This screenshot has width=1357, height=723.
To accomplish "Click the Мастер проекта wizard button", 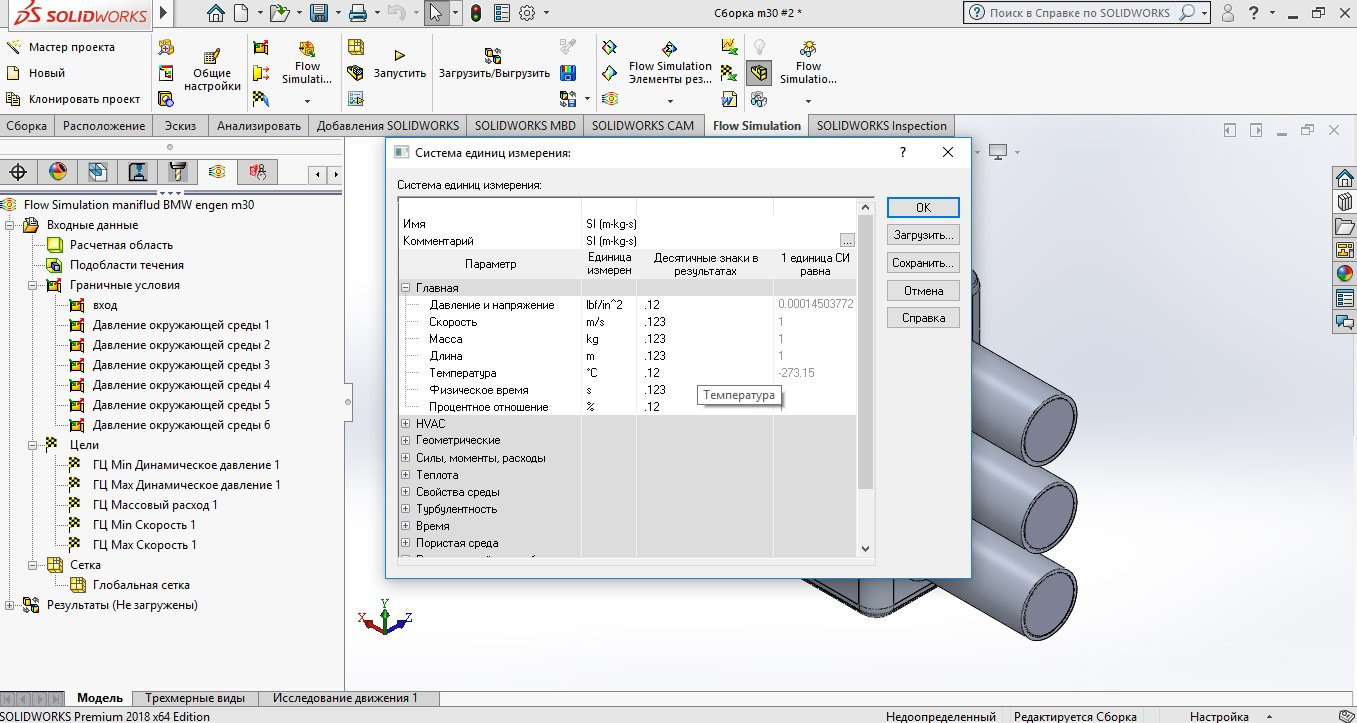I will 61,47.
